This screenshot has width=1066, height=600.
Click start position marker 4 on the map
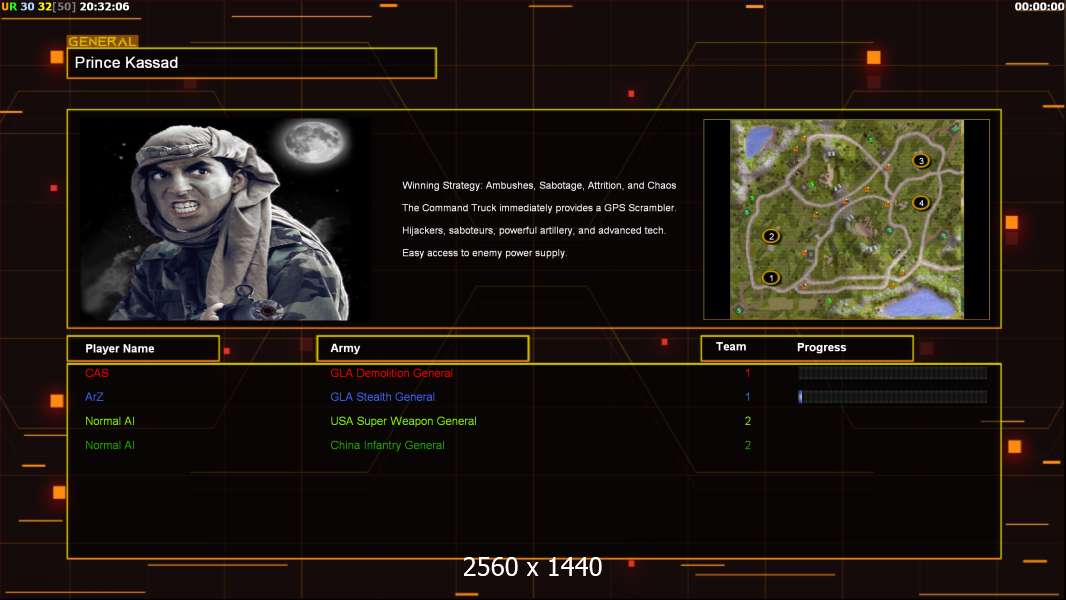(921, 202)
